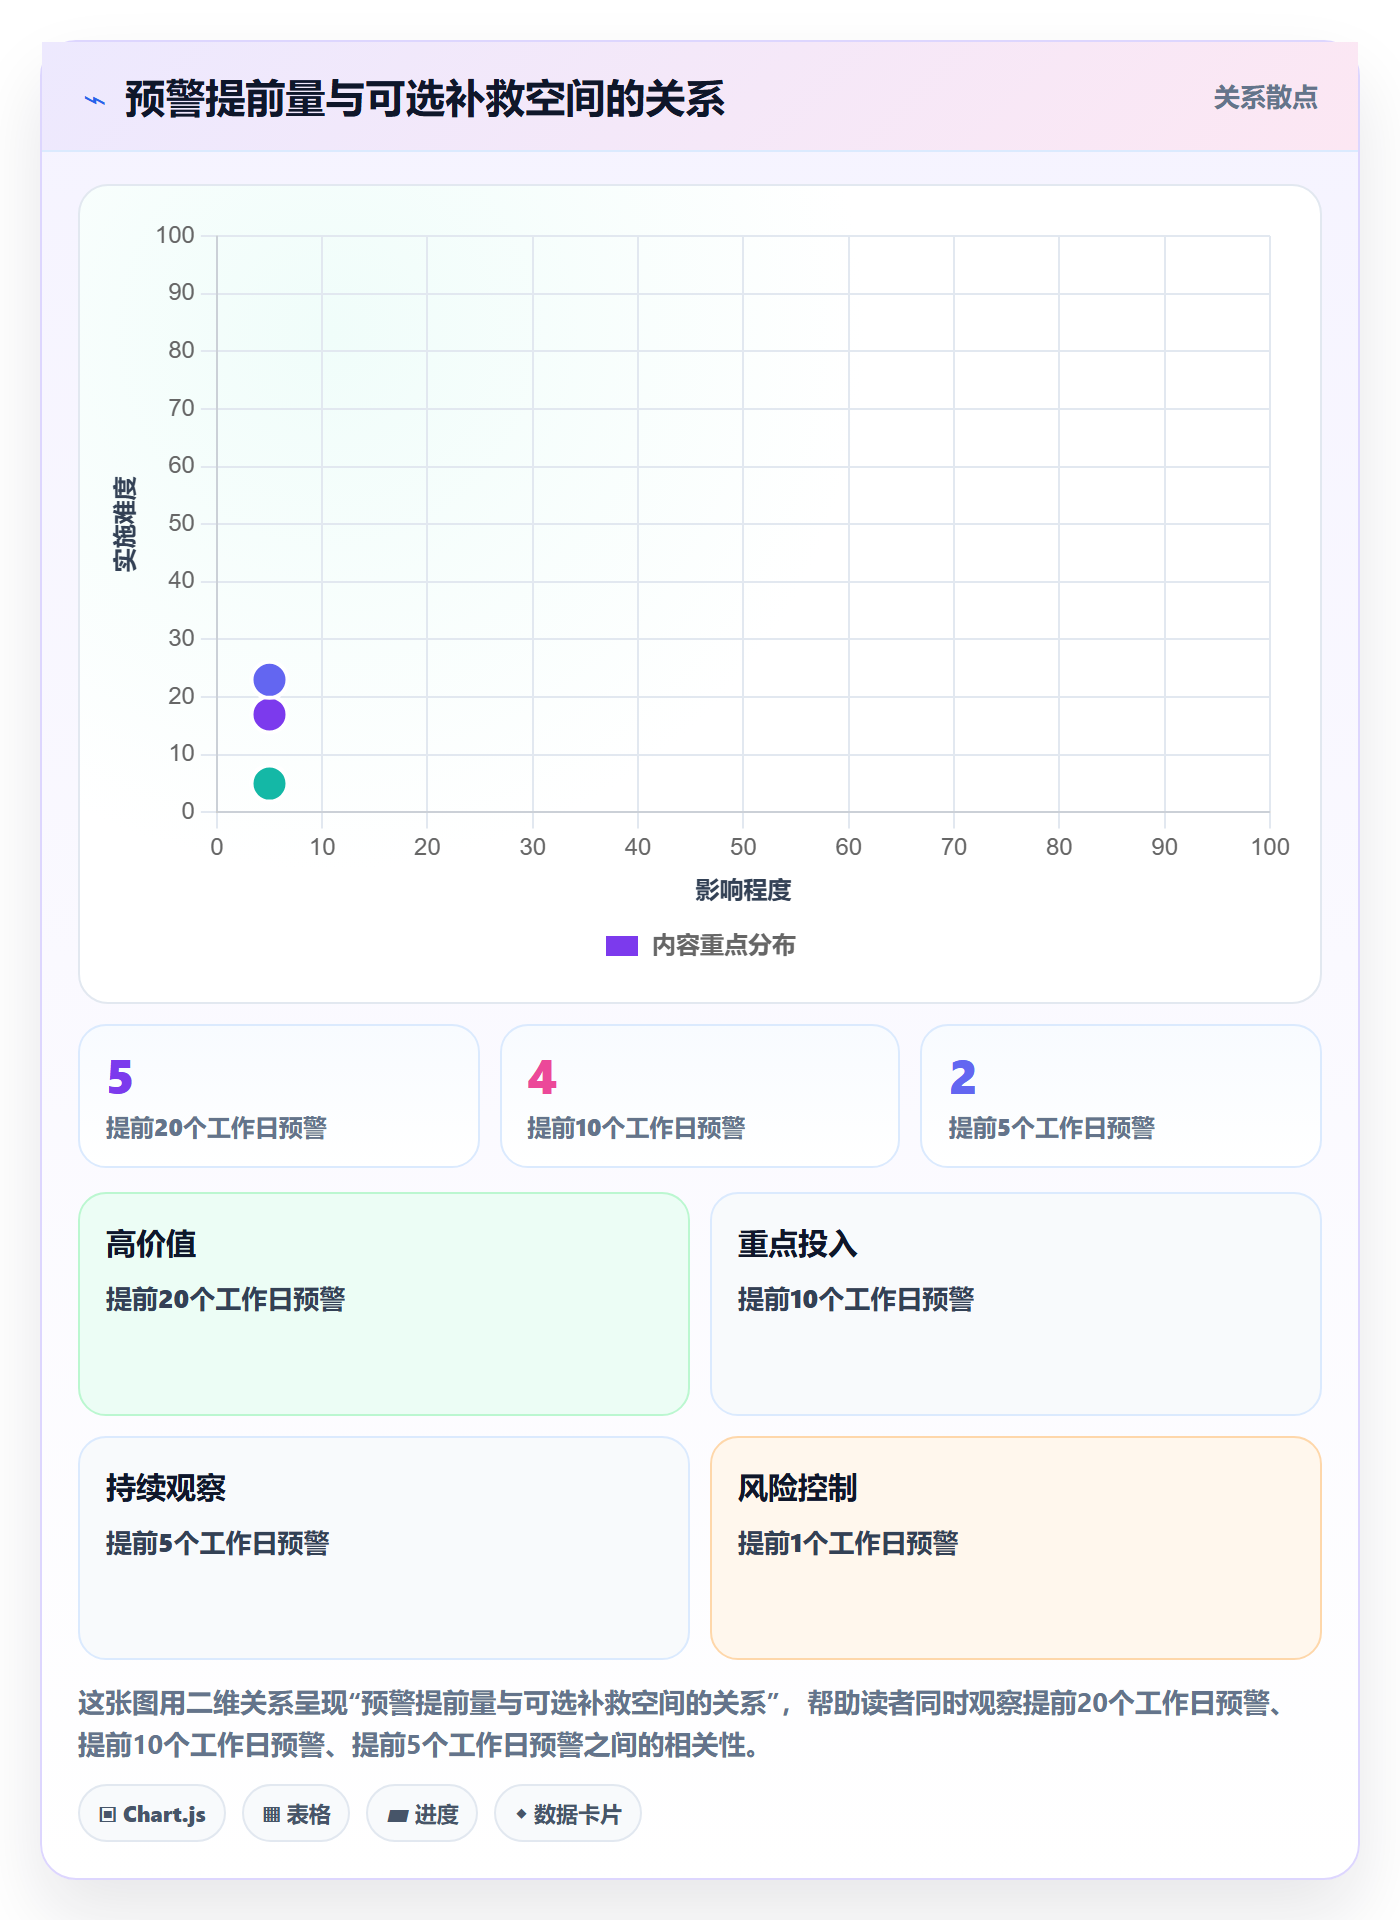
Task: Click the chart title 预警提前量与可选补救空间的关系
Action: point(424,99)
